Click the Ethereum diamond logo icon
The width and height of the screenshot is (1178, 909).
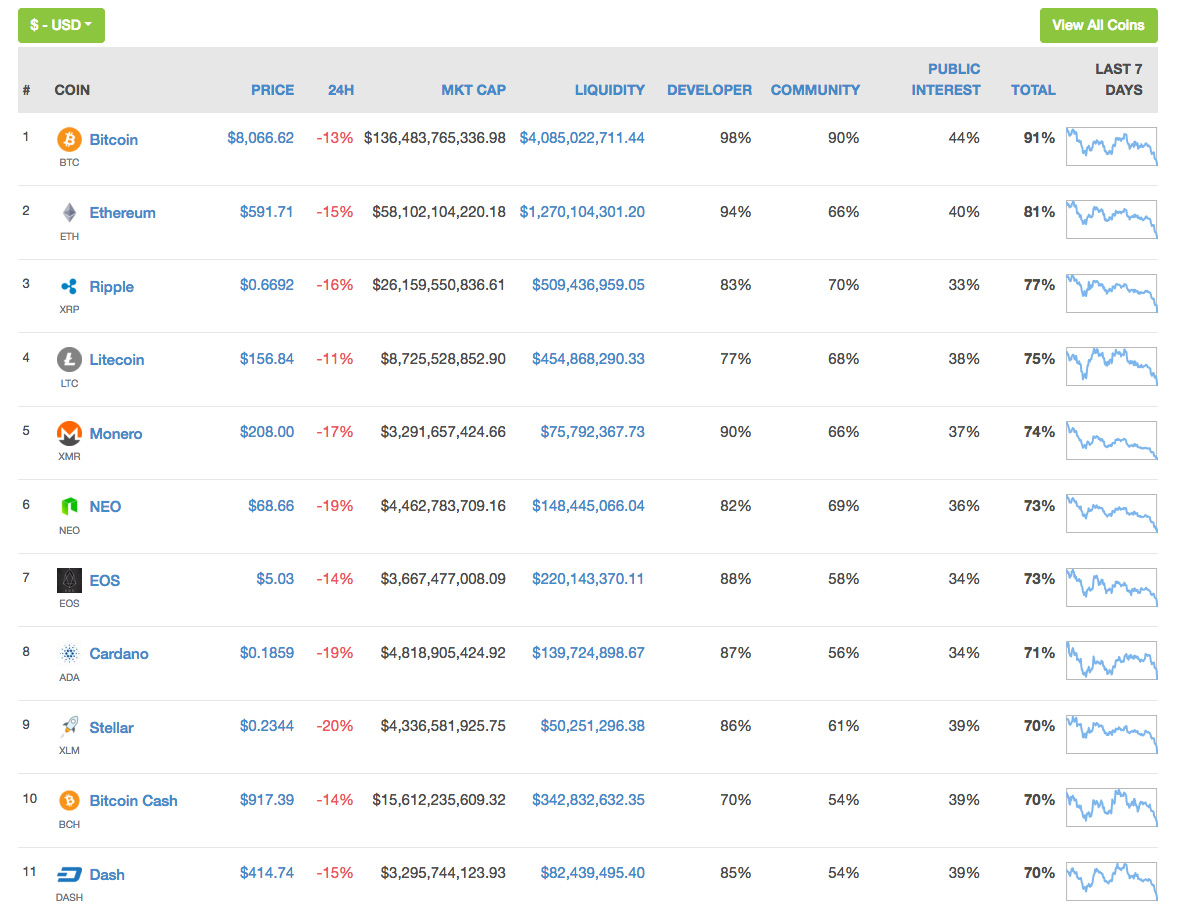[69, 213]
